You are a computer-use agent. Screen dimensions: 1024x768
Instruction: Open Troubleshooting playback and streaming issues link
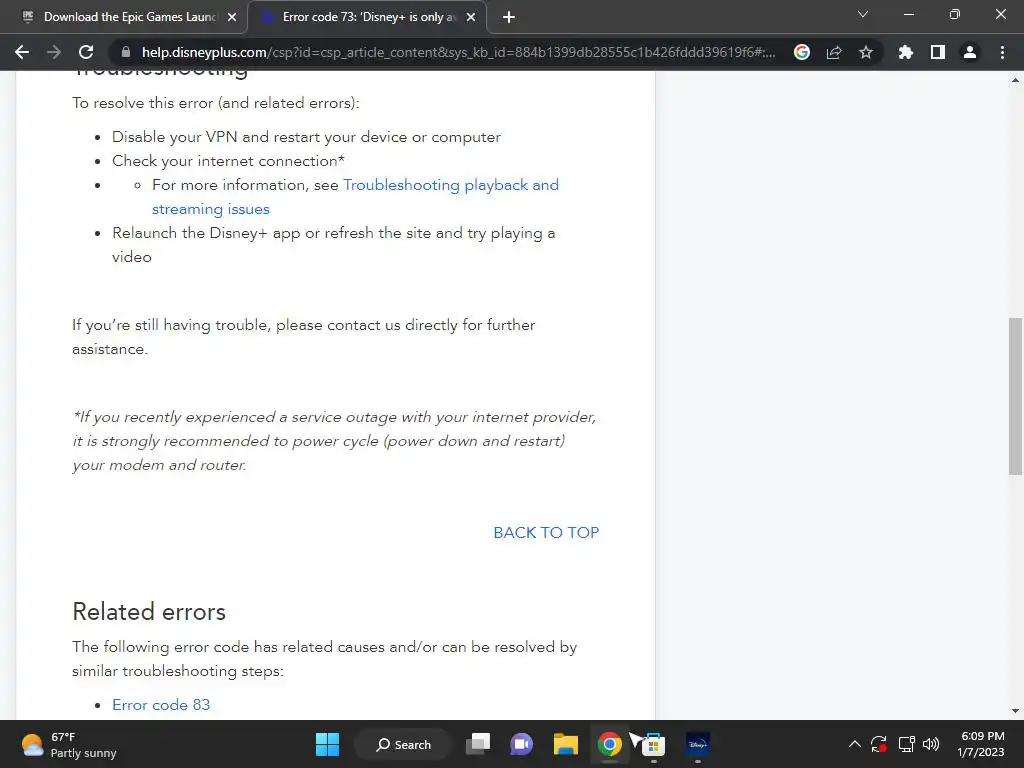point(355,197)
